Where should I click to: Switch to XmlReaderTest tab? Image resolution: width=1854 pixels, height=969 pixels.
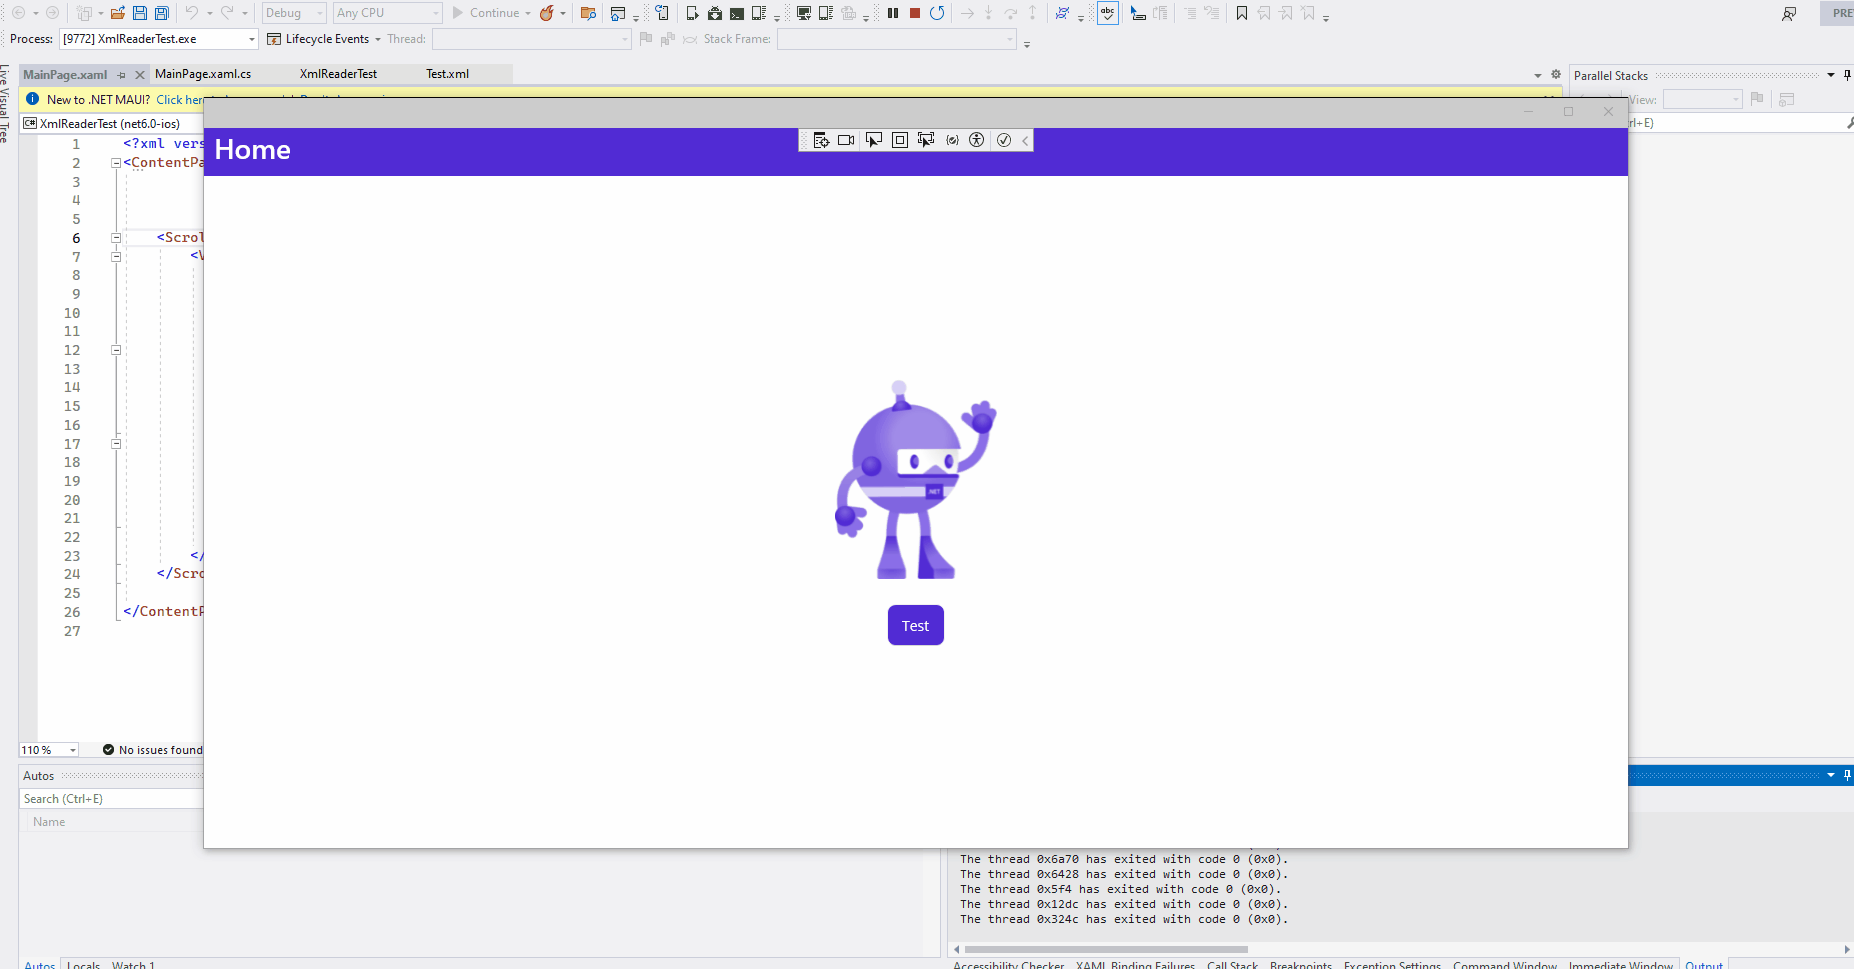tap(338, 74)
